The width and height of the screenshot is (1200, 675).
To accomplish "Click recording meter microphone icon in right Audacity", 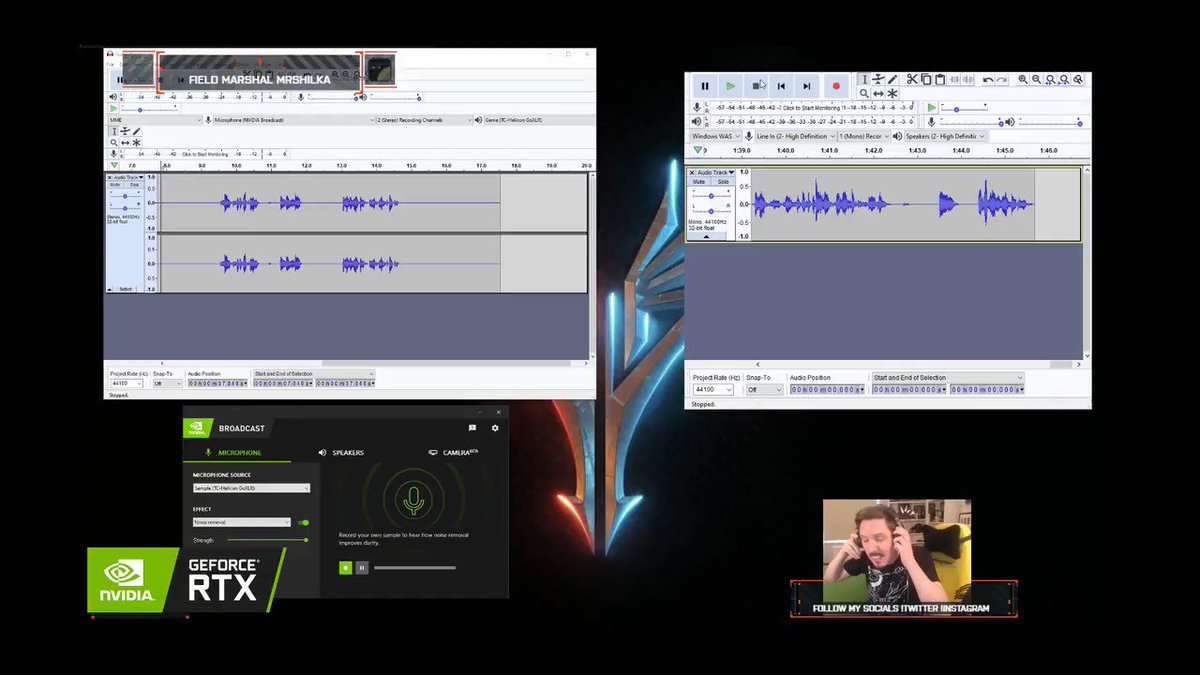I will 698,107.
